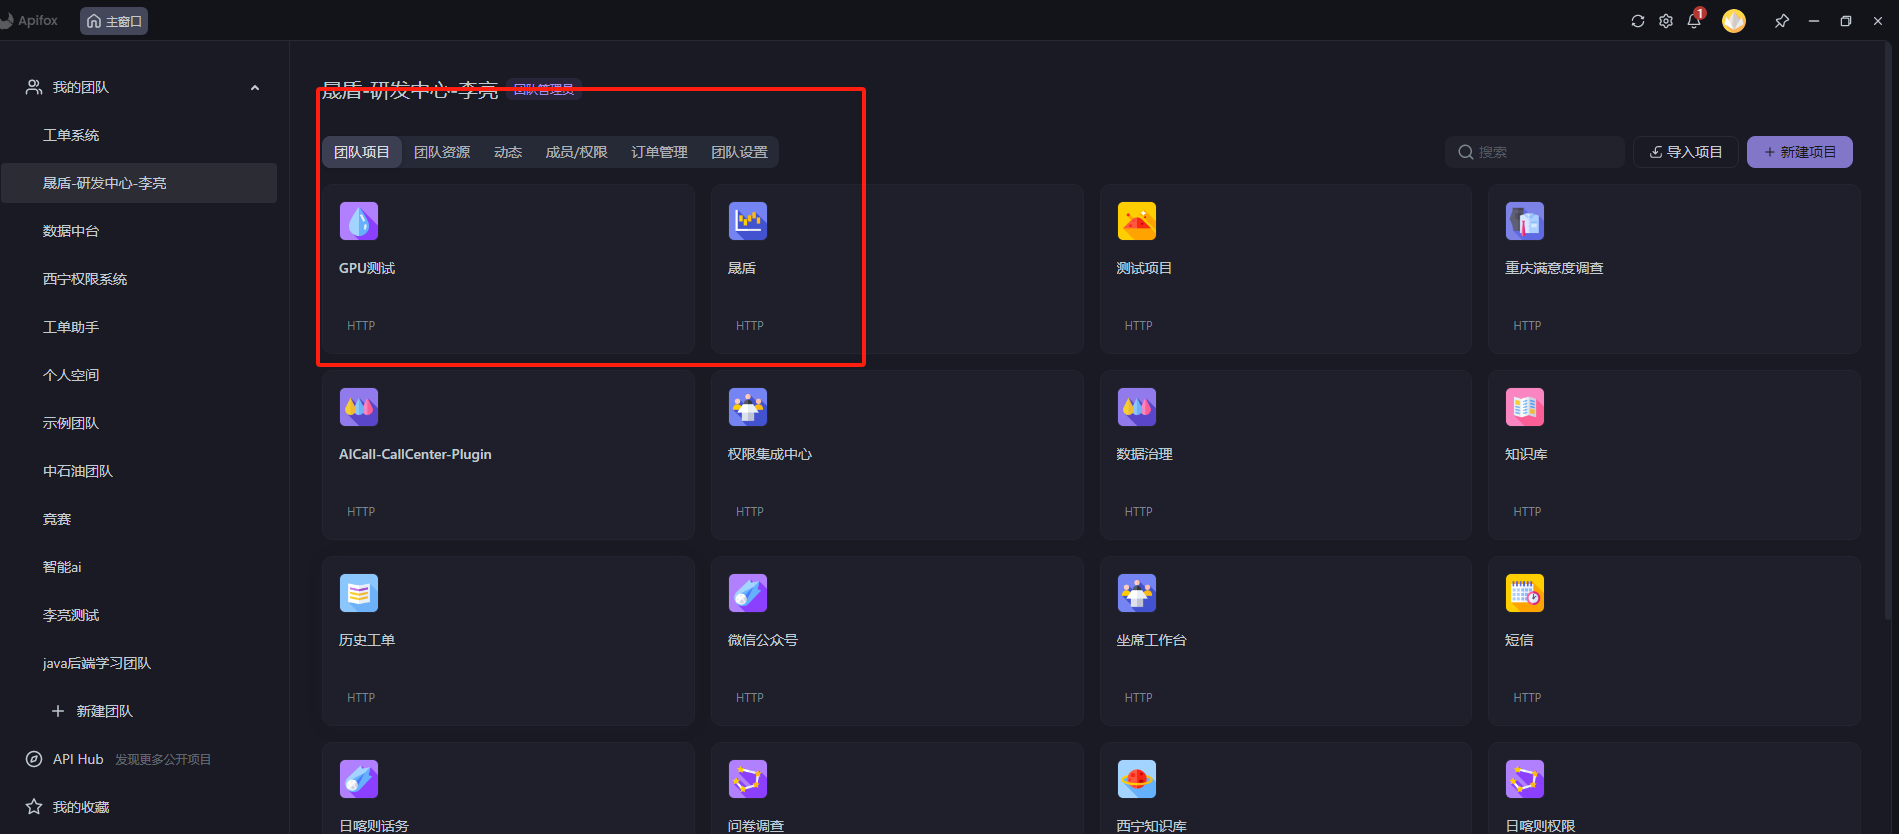This screenshot has height=834, width=1899.
Task: Open the AICall-CallCenter-Plugin project icon
Action: click(359, 407)
